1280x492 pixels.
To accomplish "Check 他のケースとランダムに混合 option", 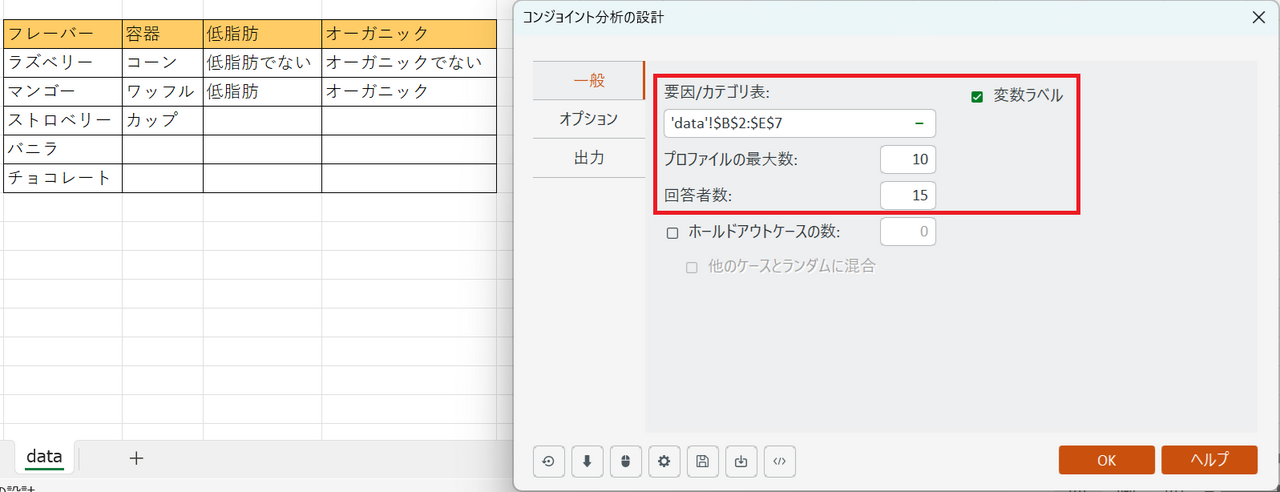I will (x=691, y=267).
